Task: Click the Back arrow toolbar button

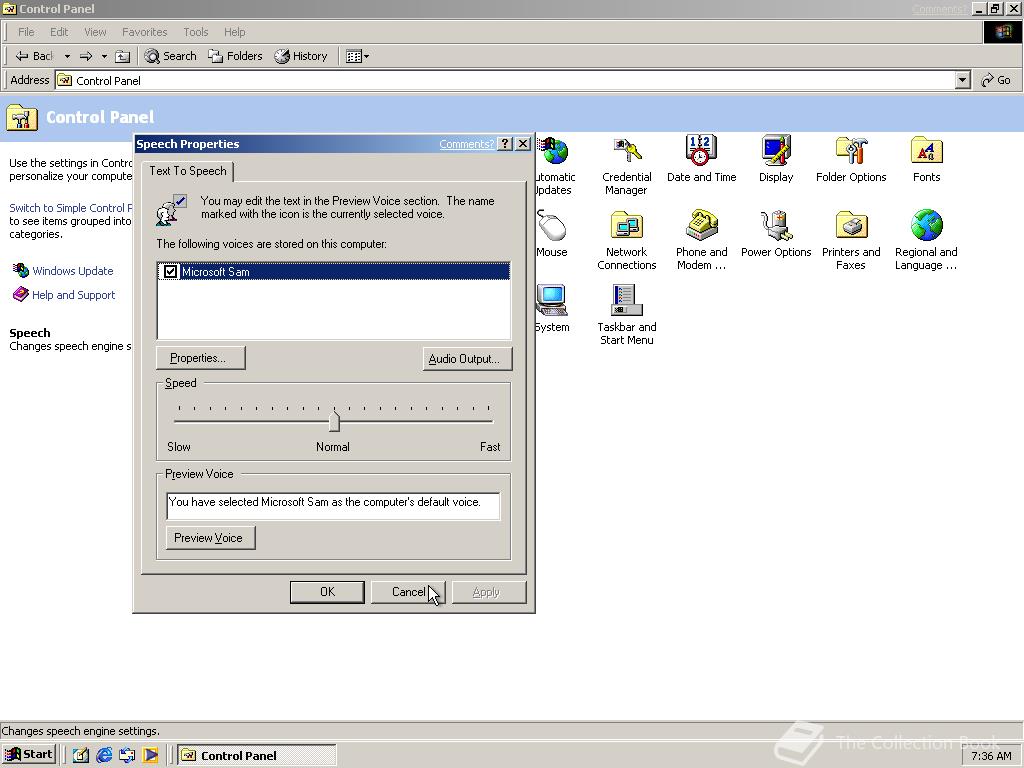Action: pyautogui.click(x=33, y=56)
